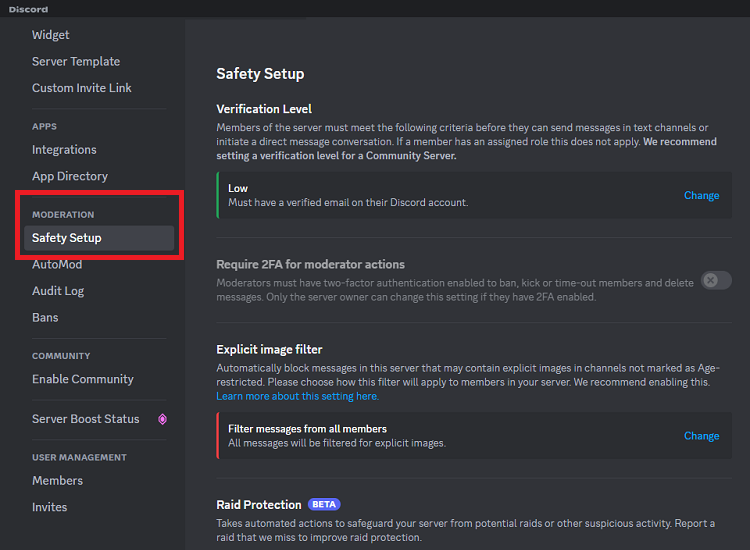The width and height of the screenshot is (750, 550).
Task: Open the Invites page
Action: pos(49,507)
